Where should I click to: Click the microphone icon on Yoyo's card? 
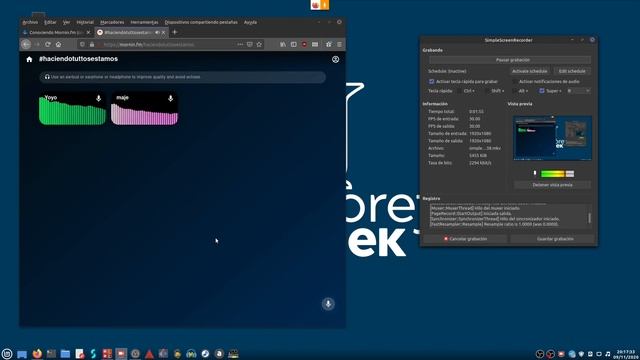[x=98, y=98]
